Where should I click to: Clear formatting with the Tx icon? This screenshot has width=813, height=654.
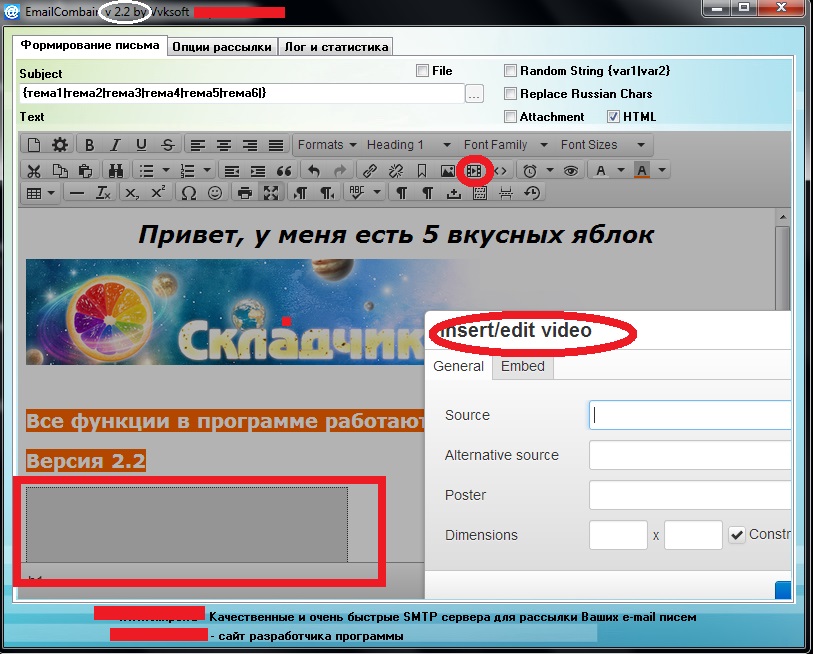103,193
